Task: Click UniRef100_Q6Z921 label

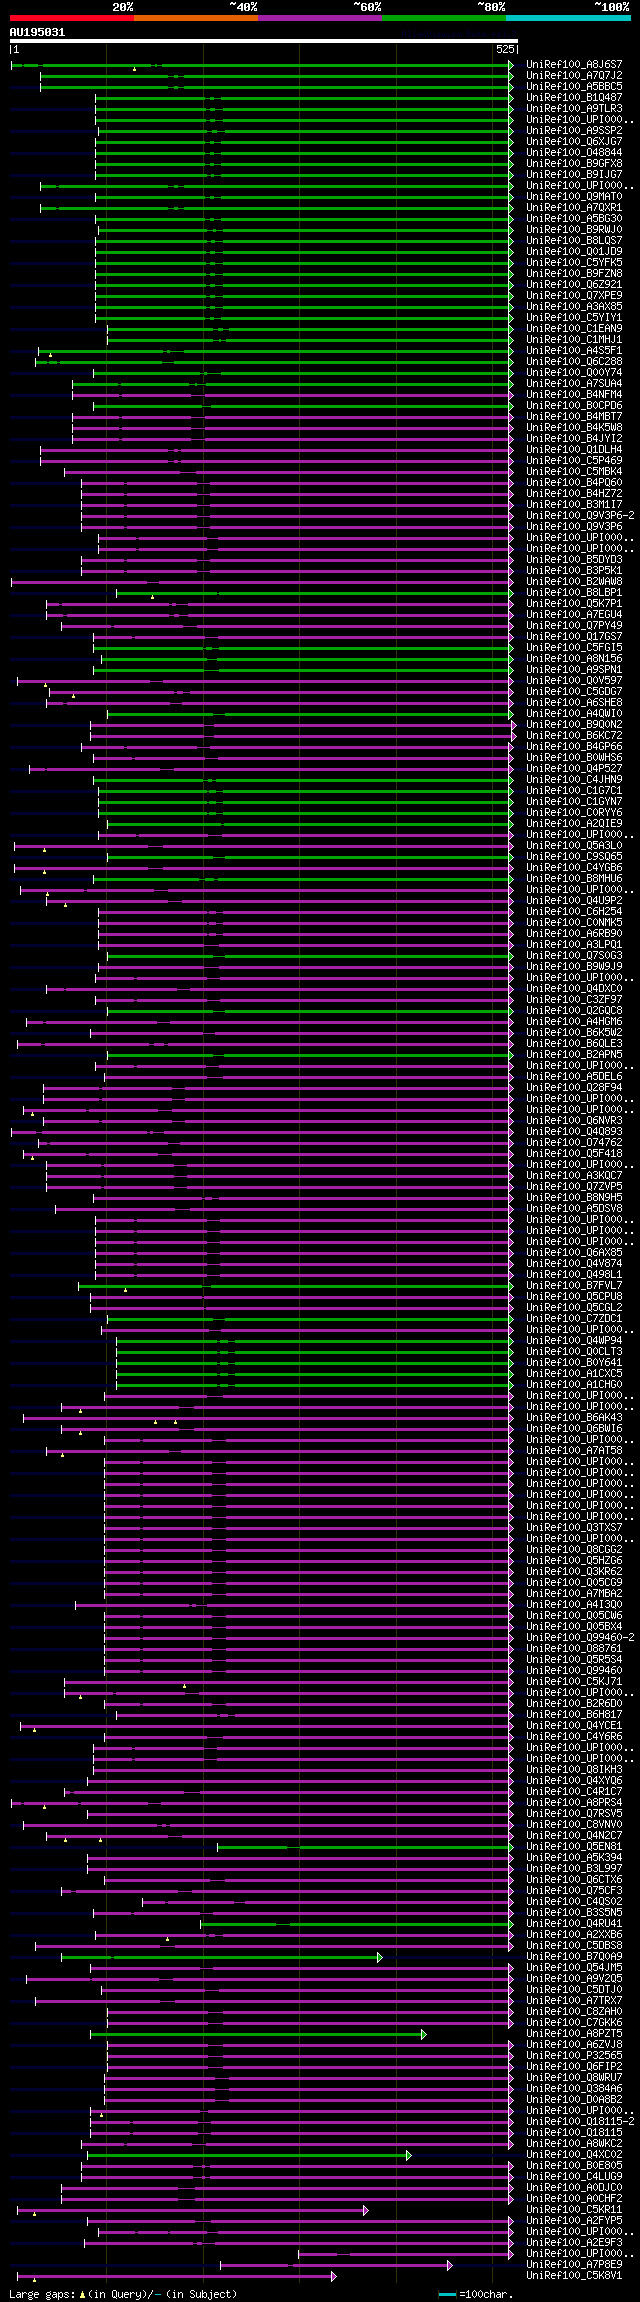Action: [574, 285]
